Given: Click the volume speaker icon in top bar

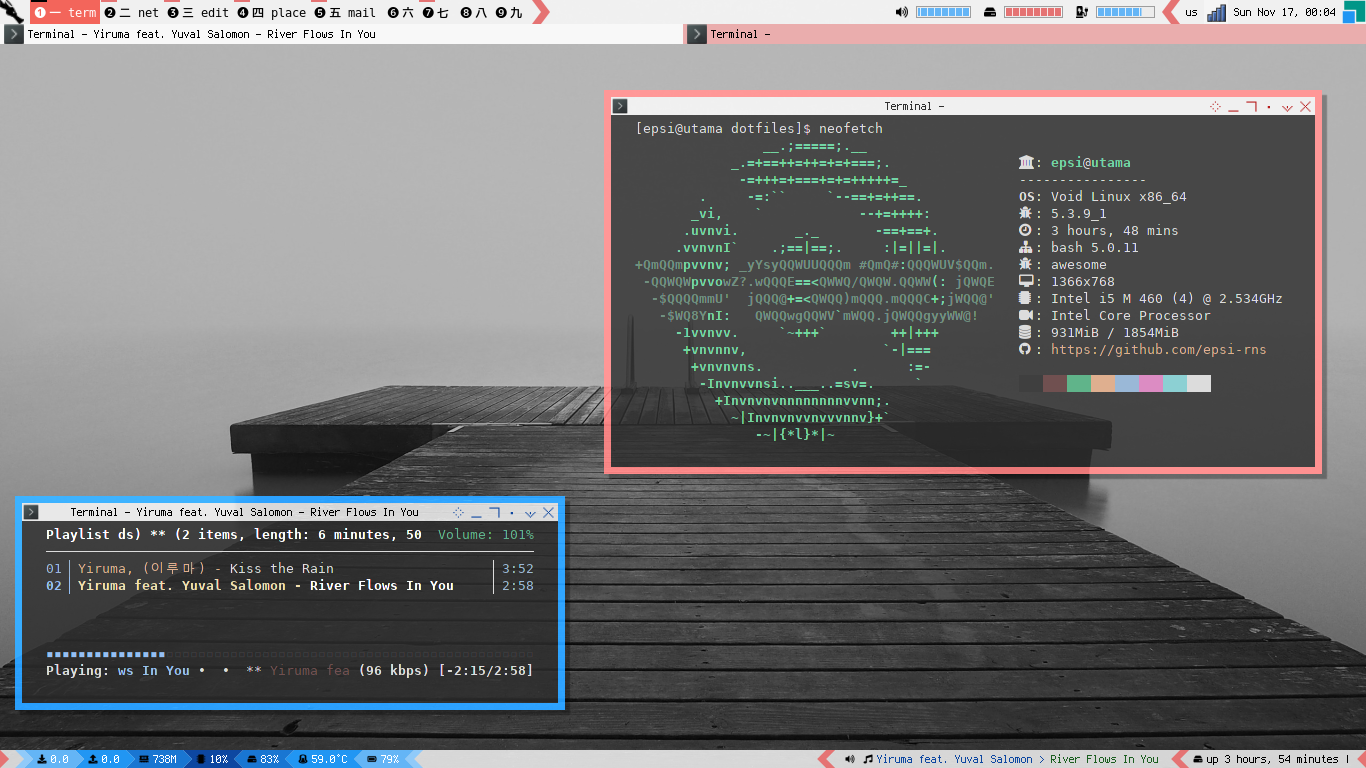Looking at the screenshot, I should point(902,13).
